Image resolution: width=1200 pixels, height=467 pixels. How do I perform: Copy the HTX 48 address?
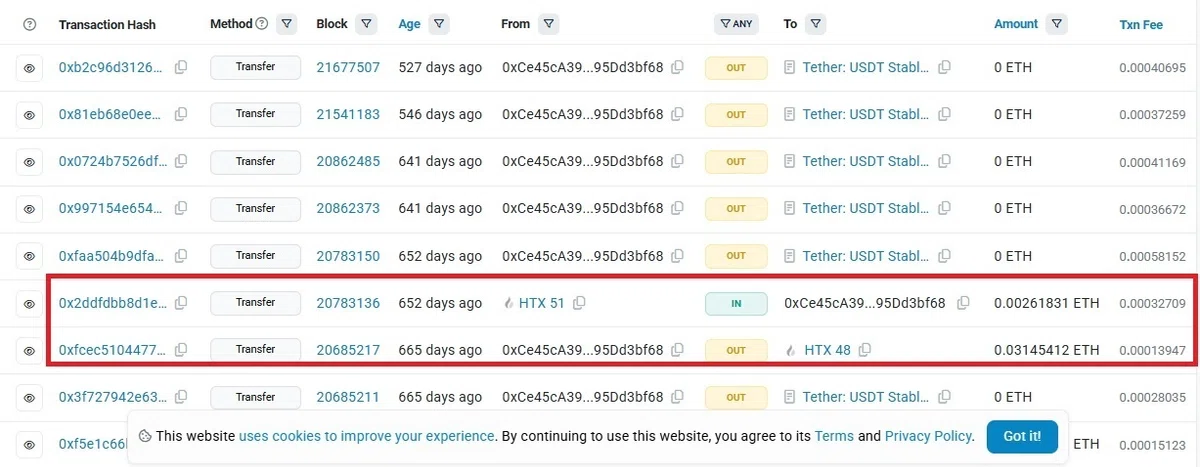865,349
